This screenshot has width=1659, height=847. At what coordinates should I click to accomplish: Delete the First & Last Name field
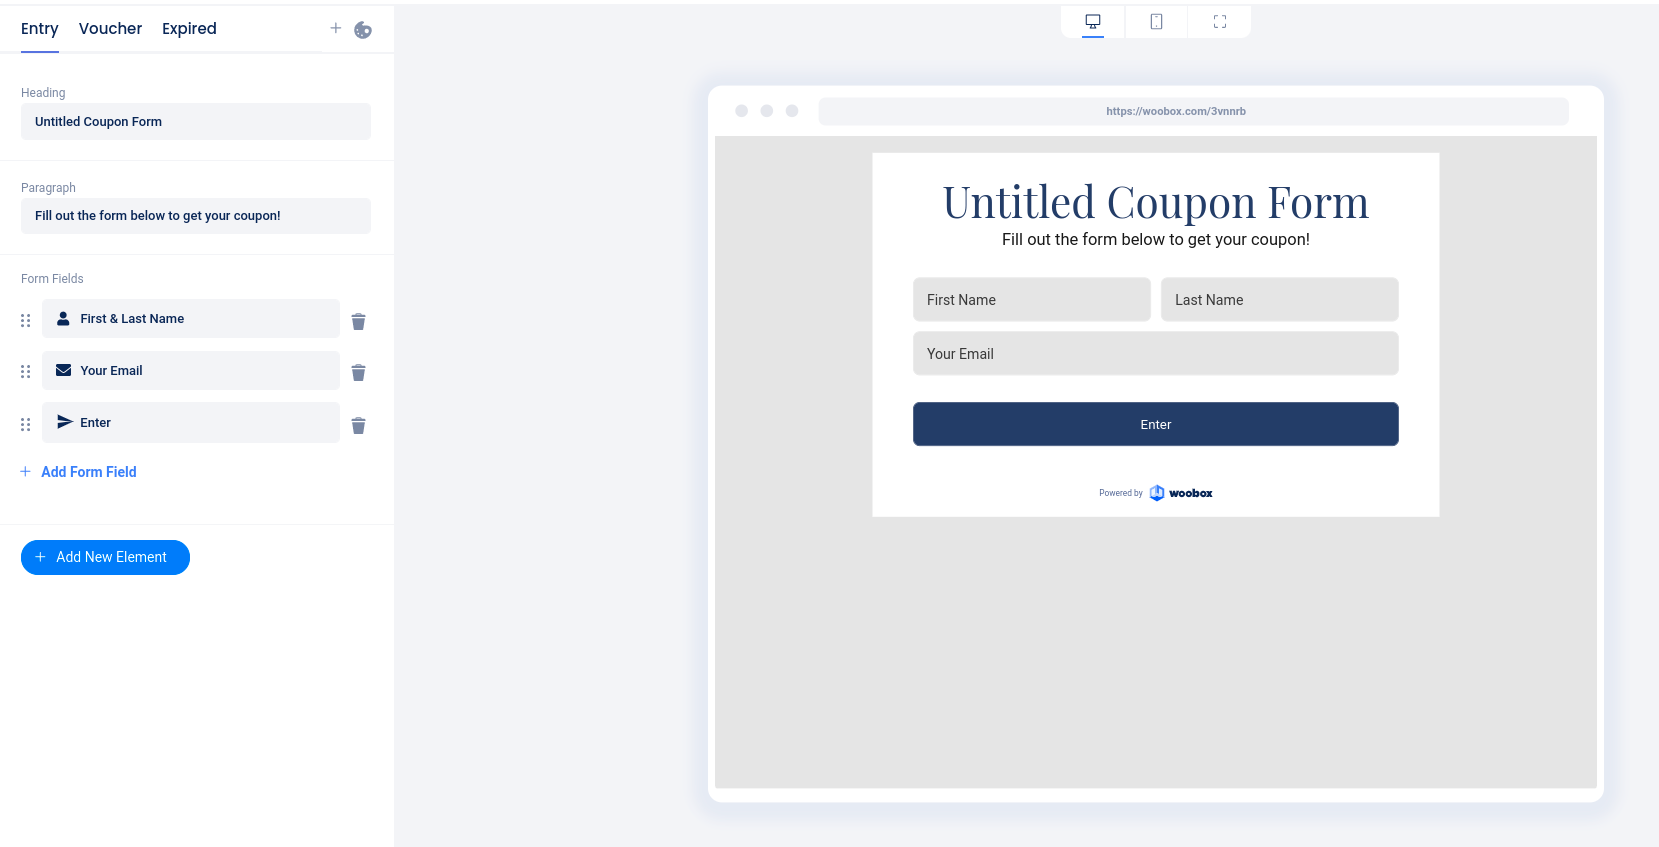point(358,321)
